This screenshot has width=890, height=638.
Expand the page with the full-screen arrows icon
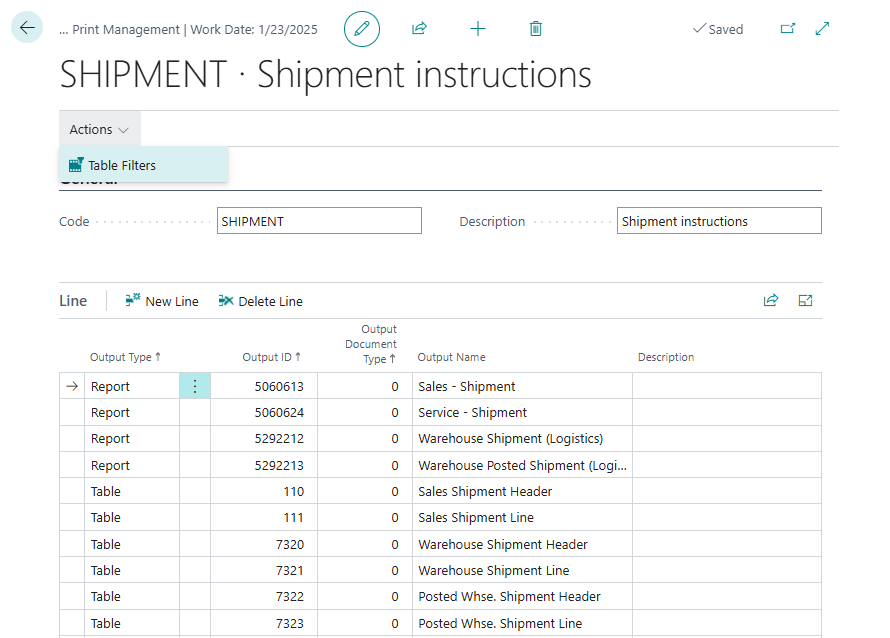[x=822, y=28]
